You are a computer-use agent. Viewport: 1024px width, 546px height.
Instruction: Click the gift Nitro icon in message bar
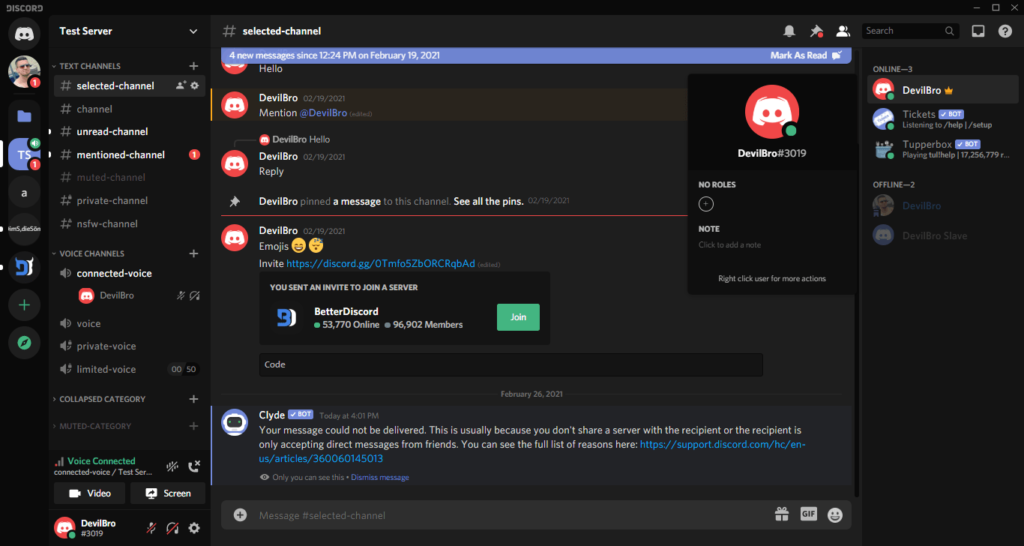[782, 514]
